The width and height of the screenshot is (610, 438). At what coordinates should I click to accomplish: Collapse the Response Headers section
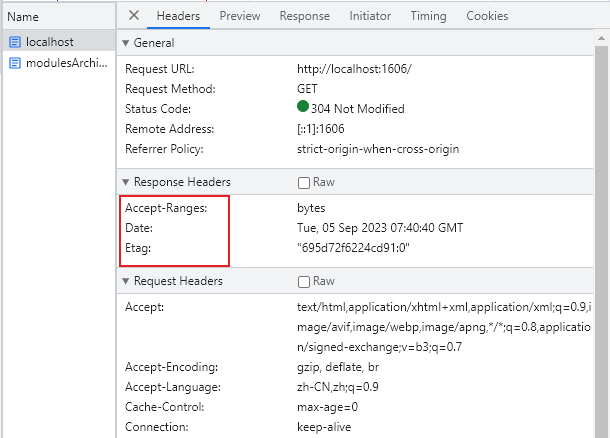pyautogui.click(x=125, y=183)
